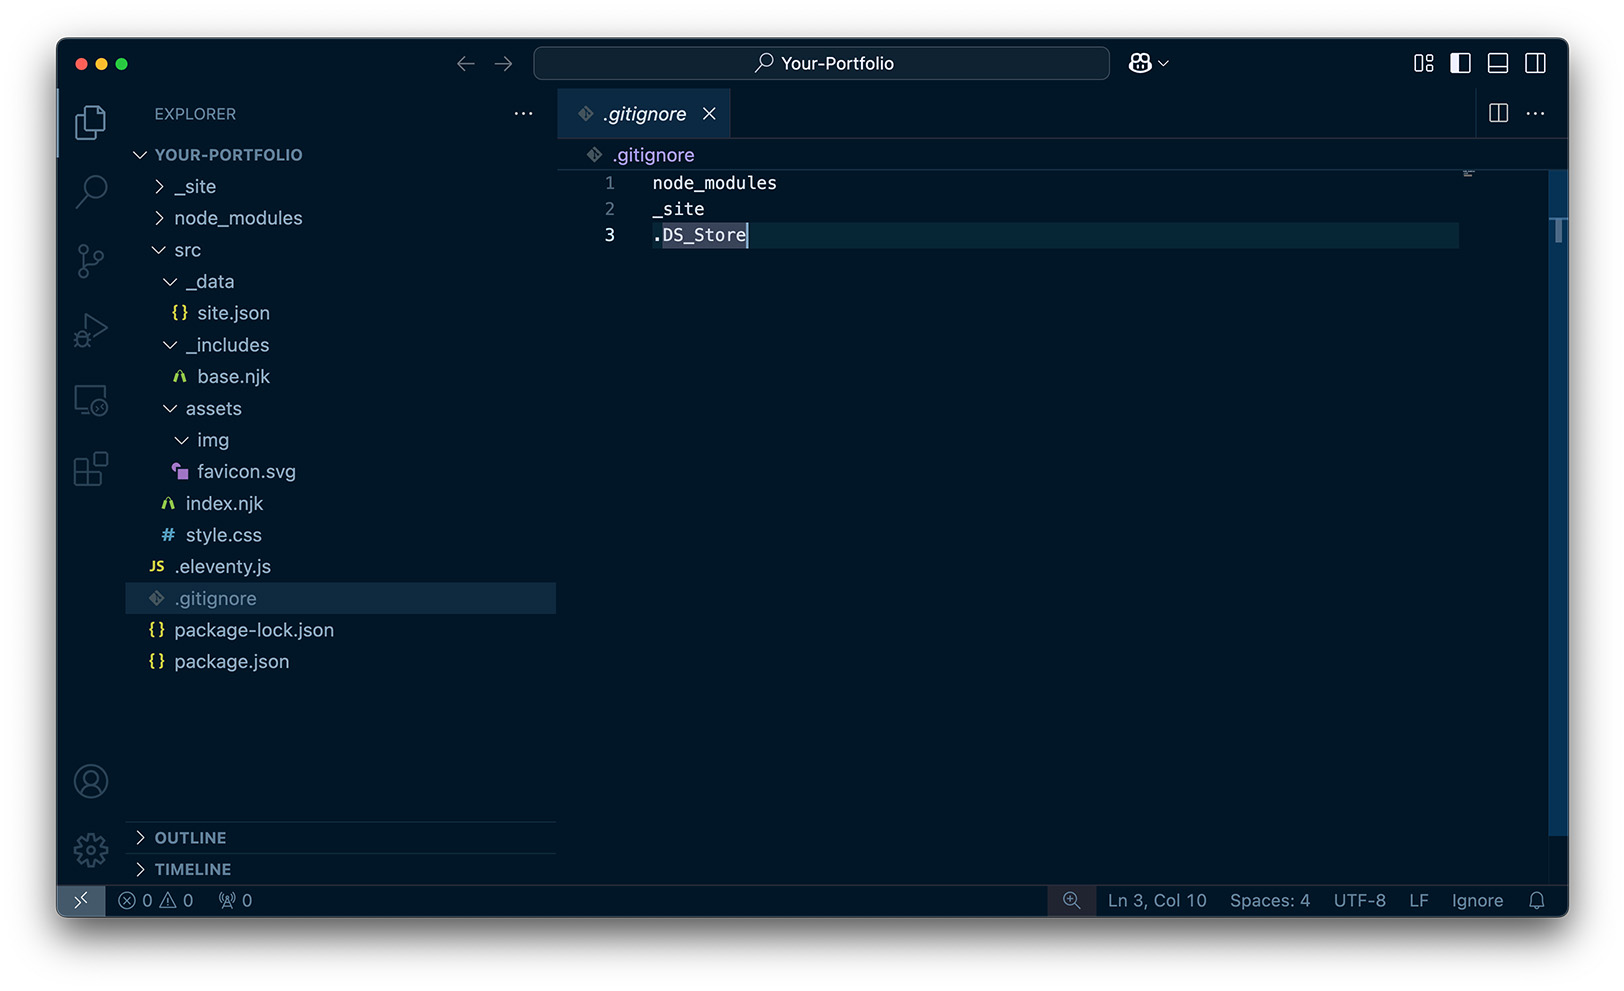Collapse the src folder
The image size is (1624, 991).
pyautogui.click(x=340, y=250)
